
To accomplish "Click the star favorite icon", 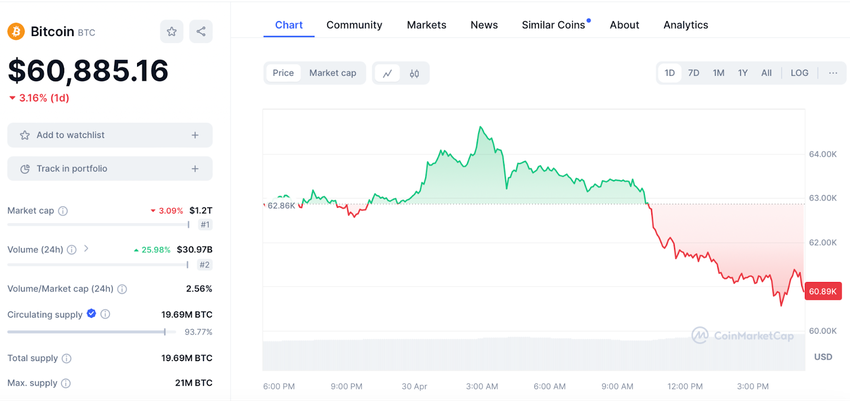I will coord(172,32).
